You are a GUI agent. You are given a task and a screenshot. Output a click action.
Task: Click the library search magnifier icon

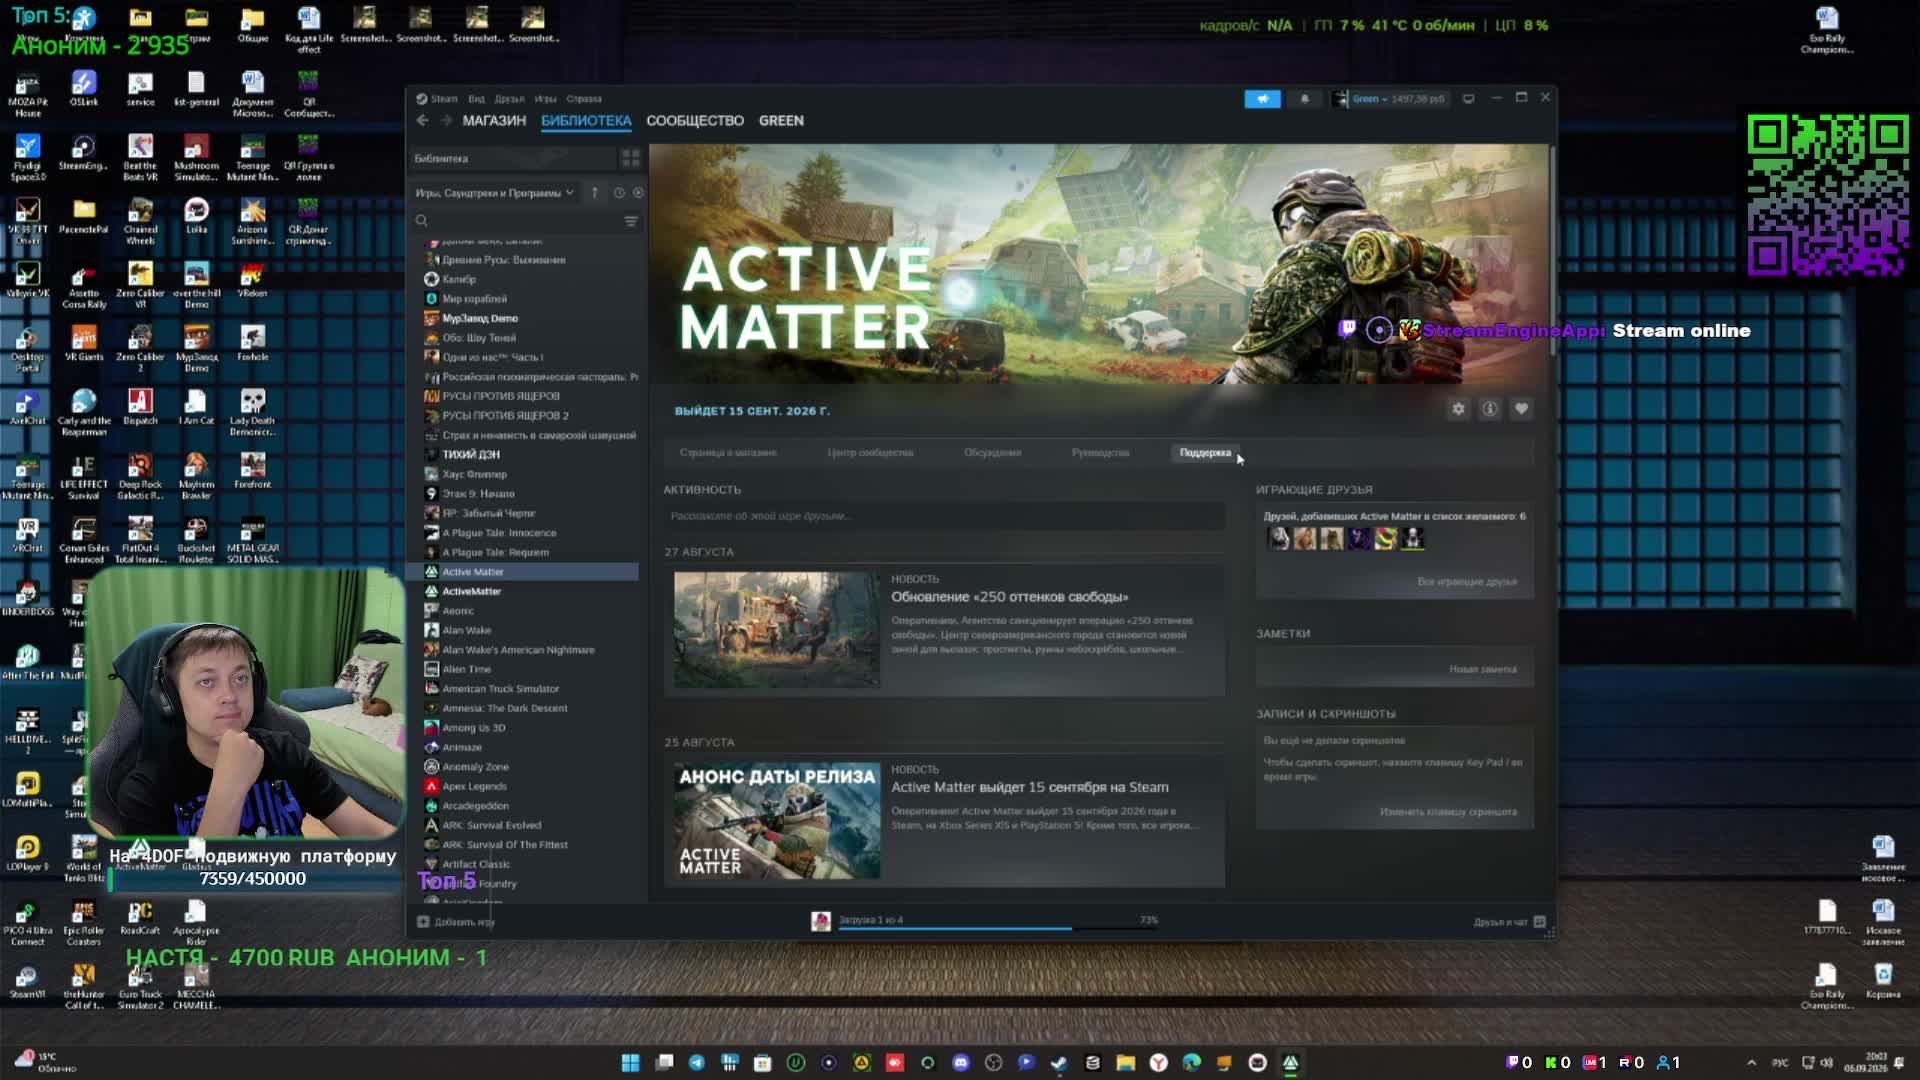pos(422,221)
